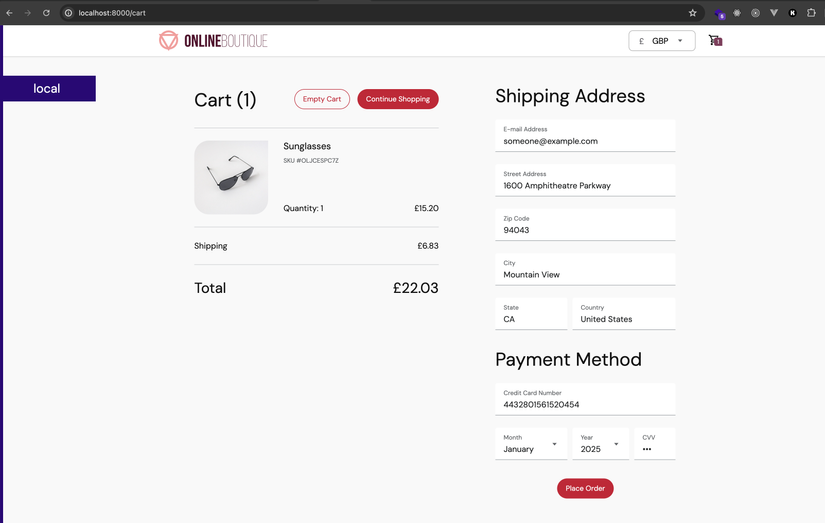Click the localhost:8000/cart address bar
The width and height of the screenshot is (825, 523).
(368, 13)
